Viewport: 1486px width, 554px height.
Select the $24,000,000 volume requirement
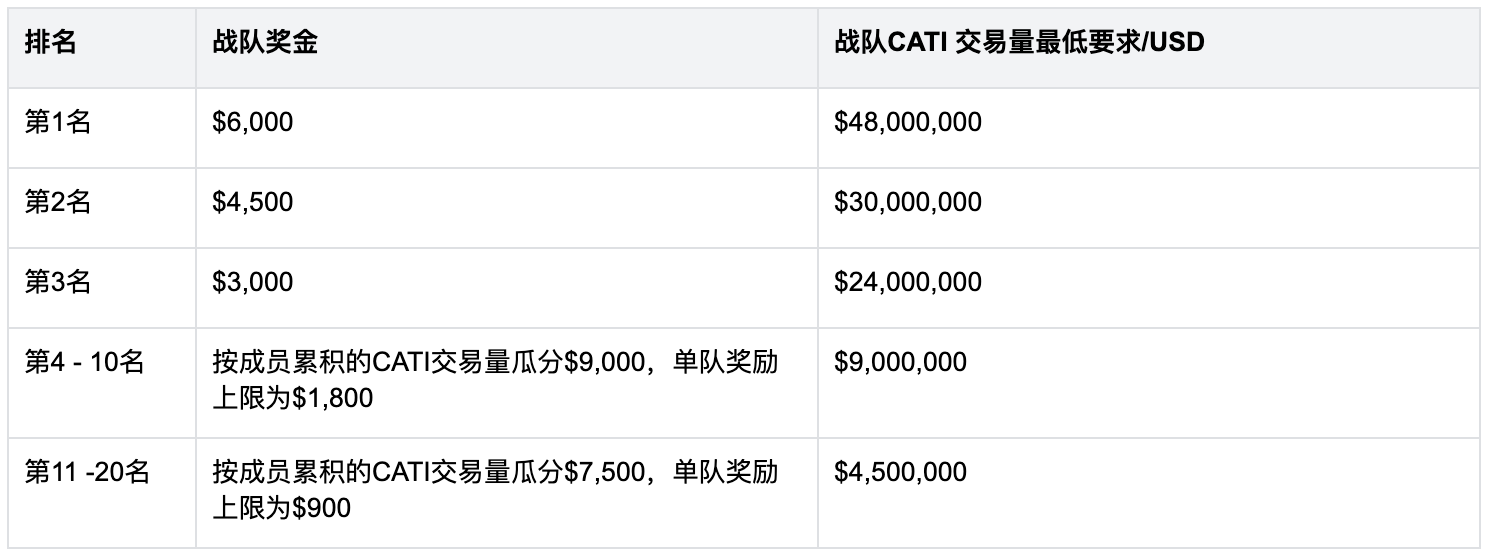click(x=908, y=282)
